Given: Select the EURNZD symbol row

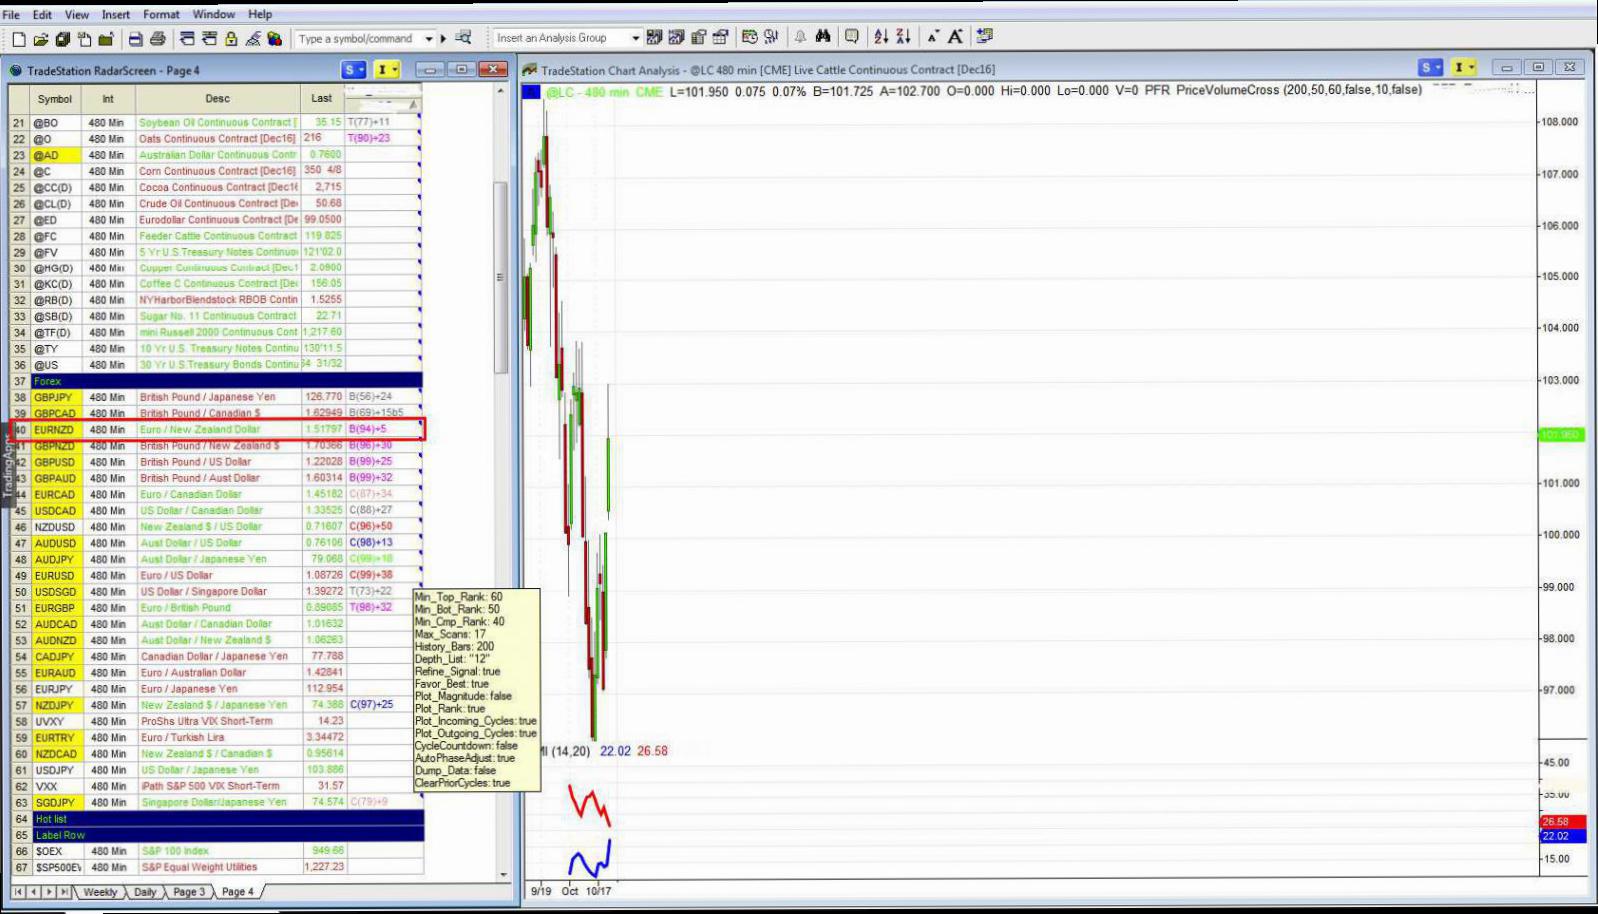Looking at the screenshot, I should (x=216, y=430).
